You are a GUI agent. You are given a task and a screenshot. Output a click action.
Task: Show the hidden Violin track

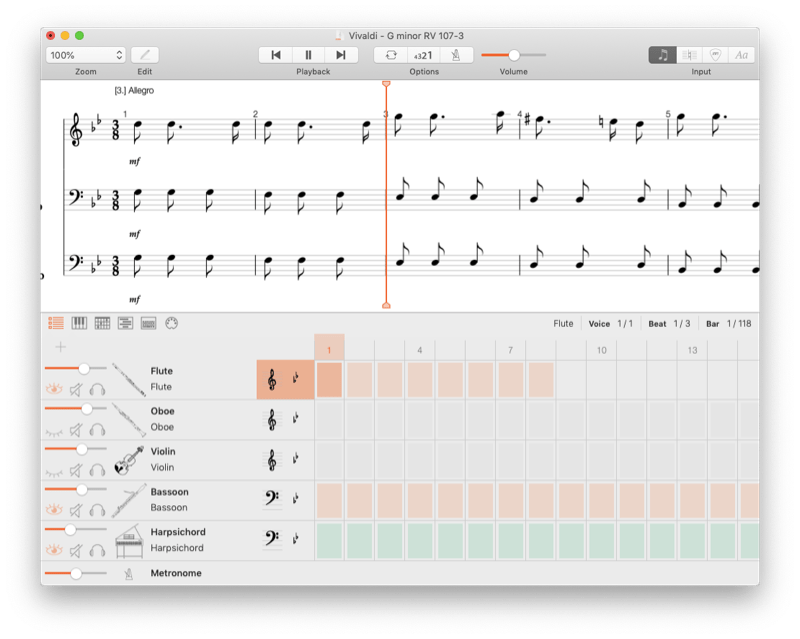pos(54,472)
